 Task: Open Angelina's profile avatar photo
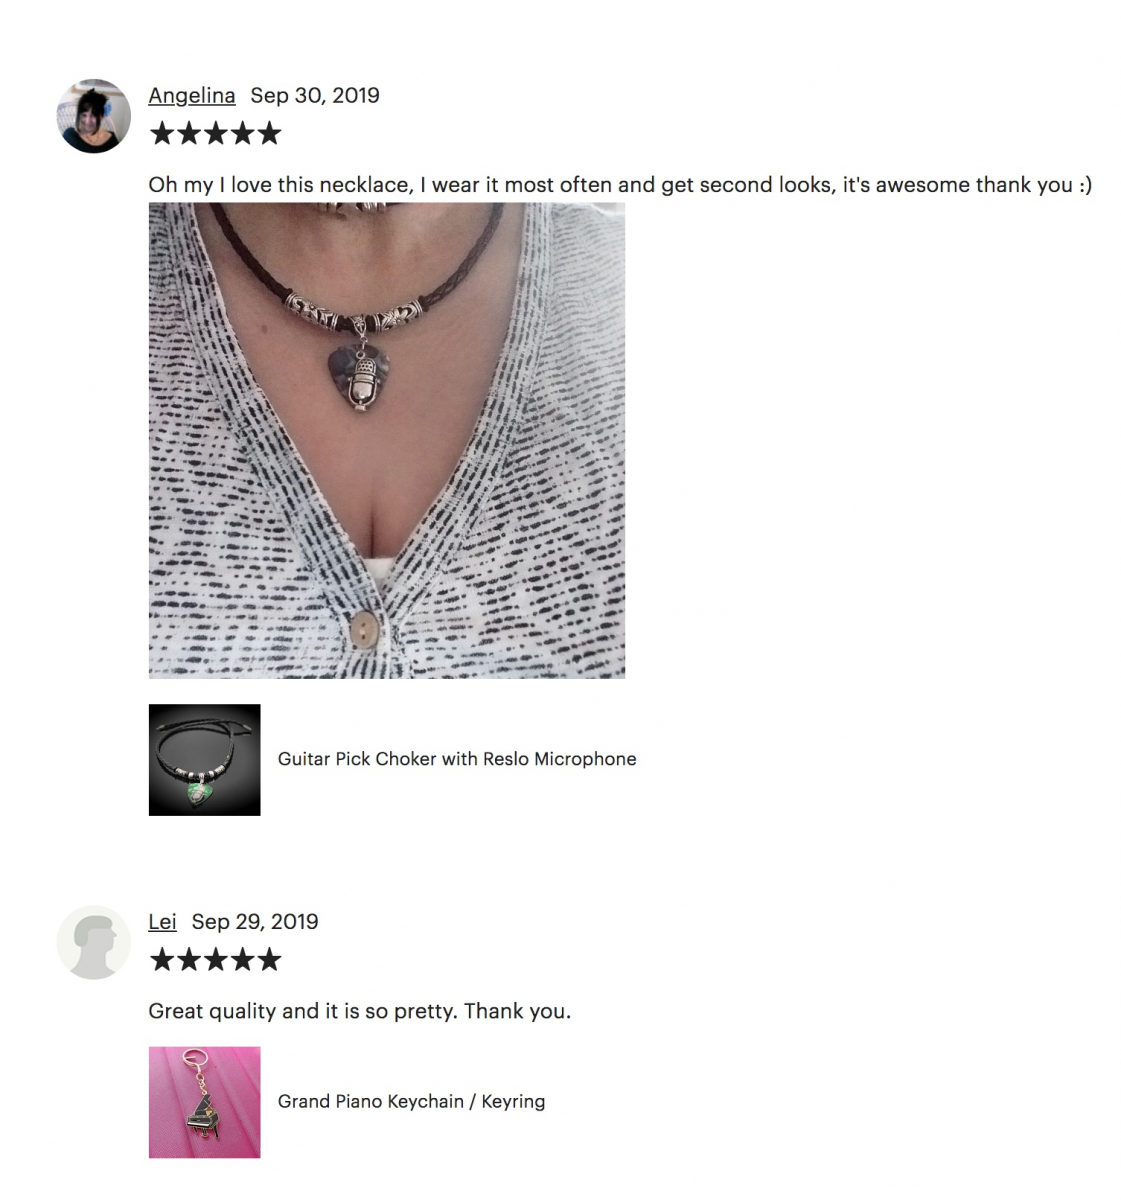tap(94, 116)
